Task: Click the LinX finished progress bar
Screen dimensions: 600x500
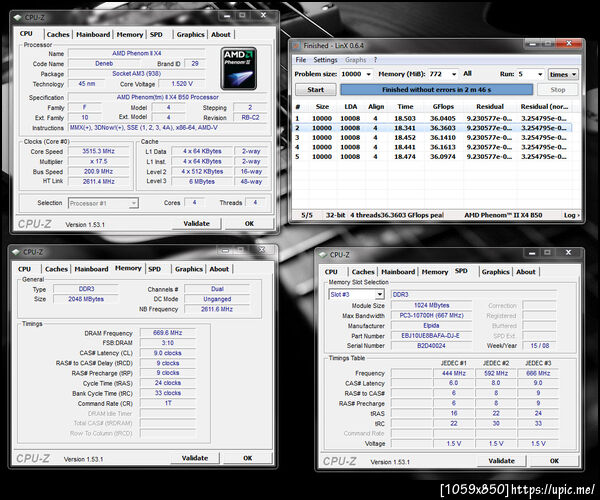Action: [x=437, y=90]
